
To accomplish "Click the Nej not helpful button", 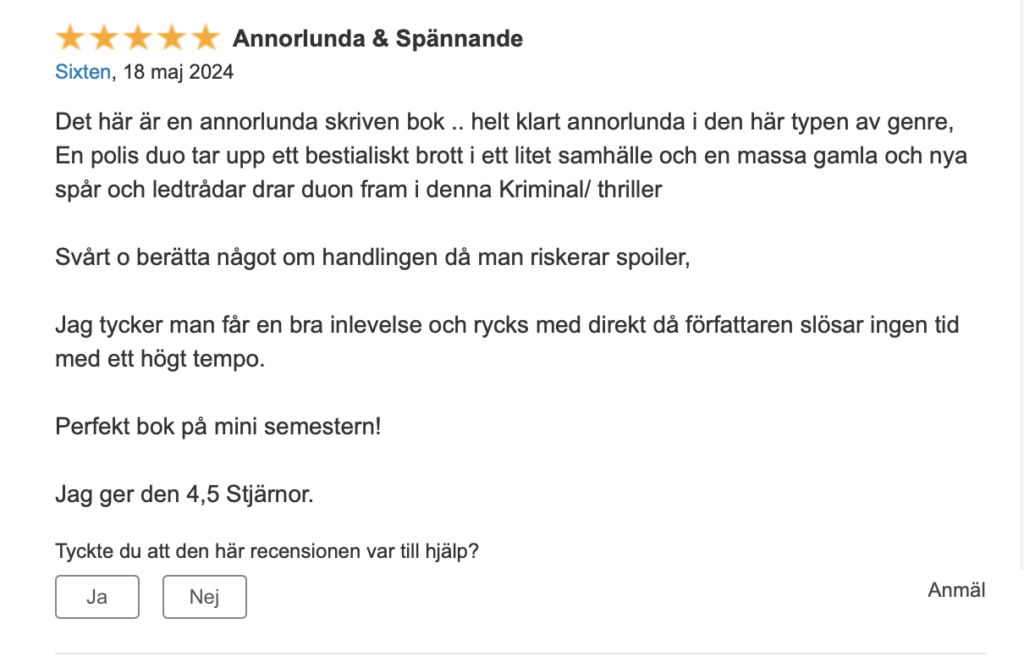I will click(x=204, y=597).
